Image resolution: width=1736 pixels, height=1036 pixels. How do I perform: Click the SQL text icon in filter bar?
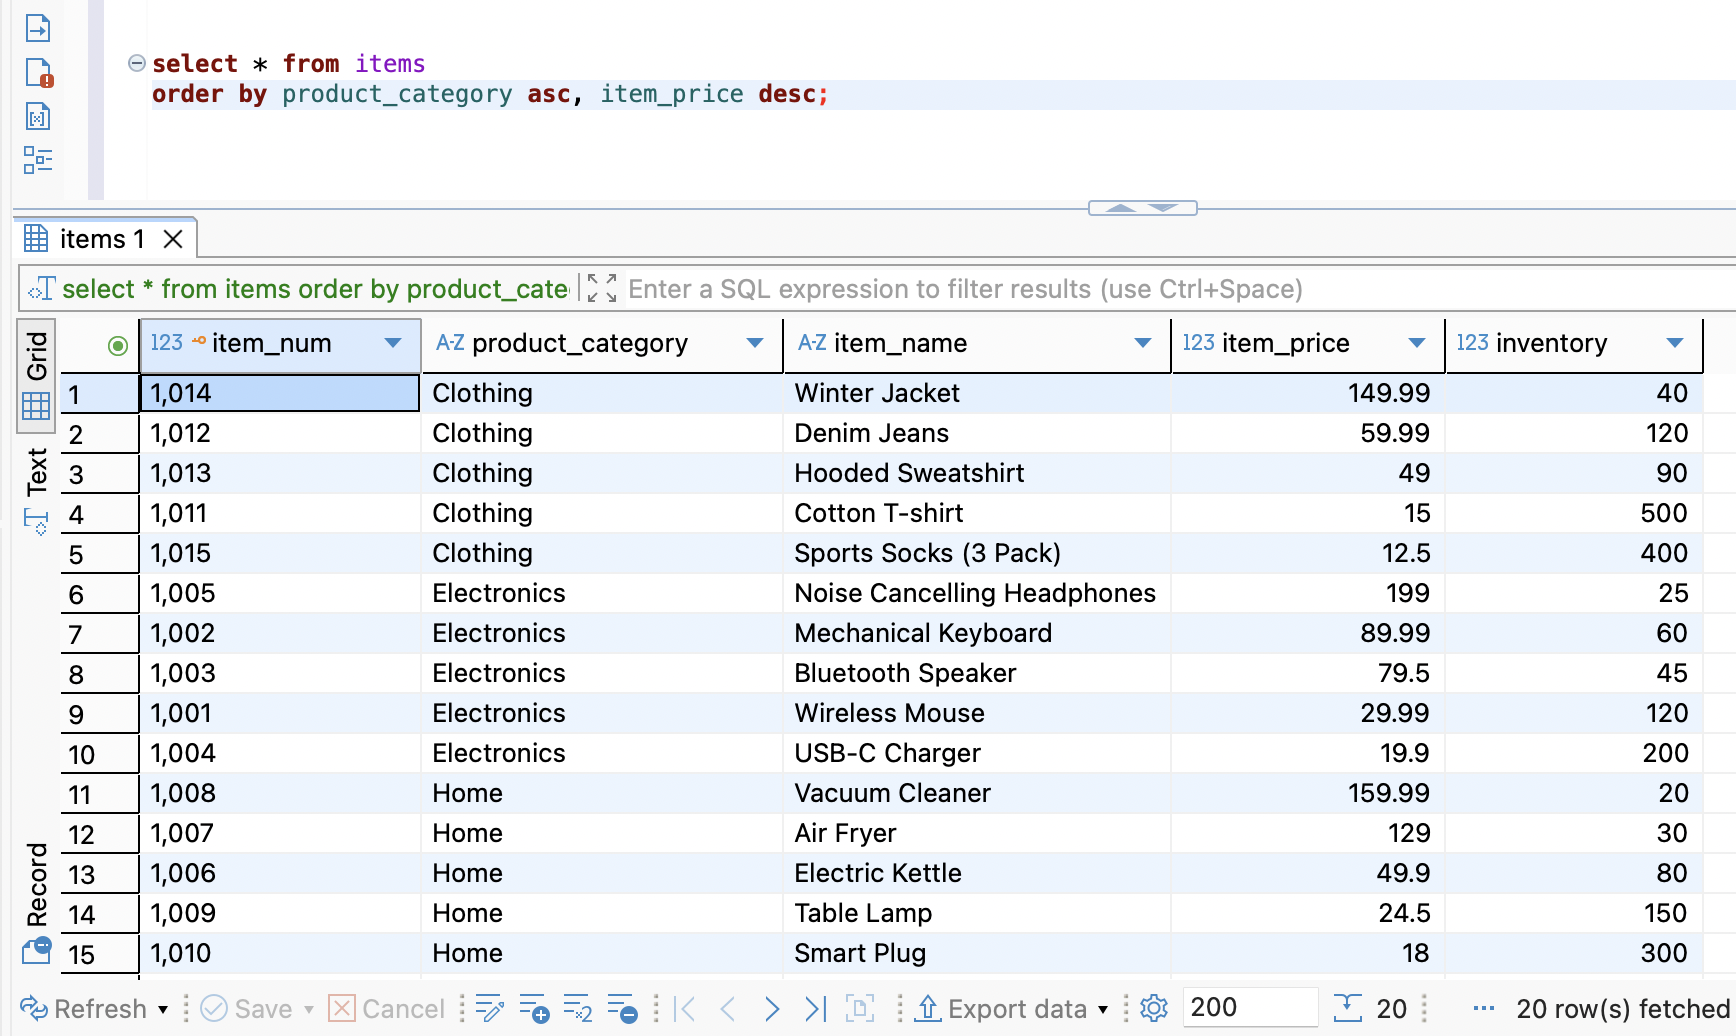[x=41, y=289]
